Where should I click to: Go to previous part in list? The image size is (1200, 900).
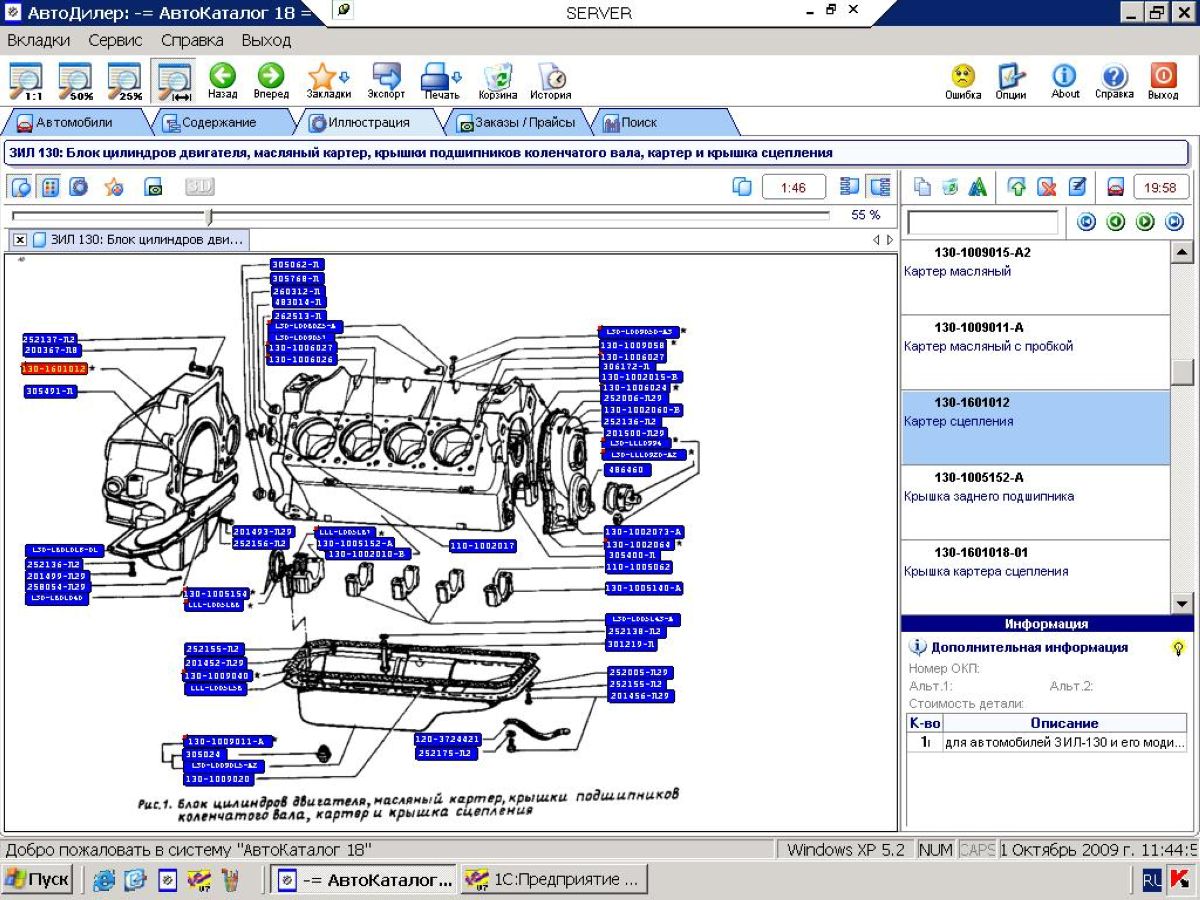pos(1116,222)
